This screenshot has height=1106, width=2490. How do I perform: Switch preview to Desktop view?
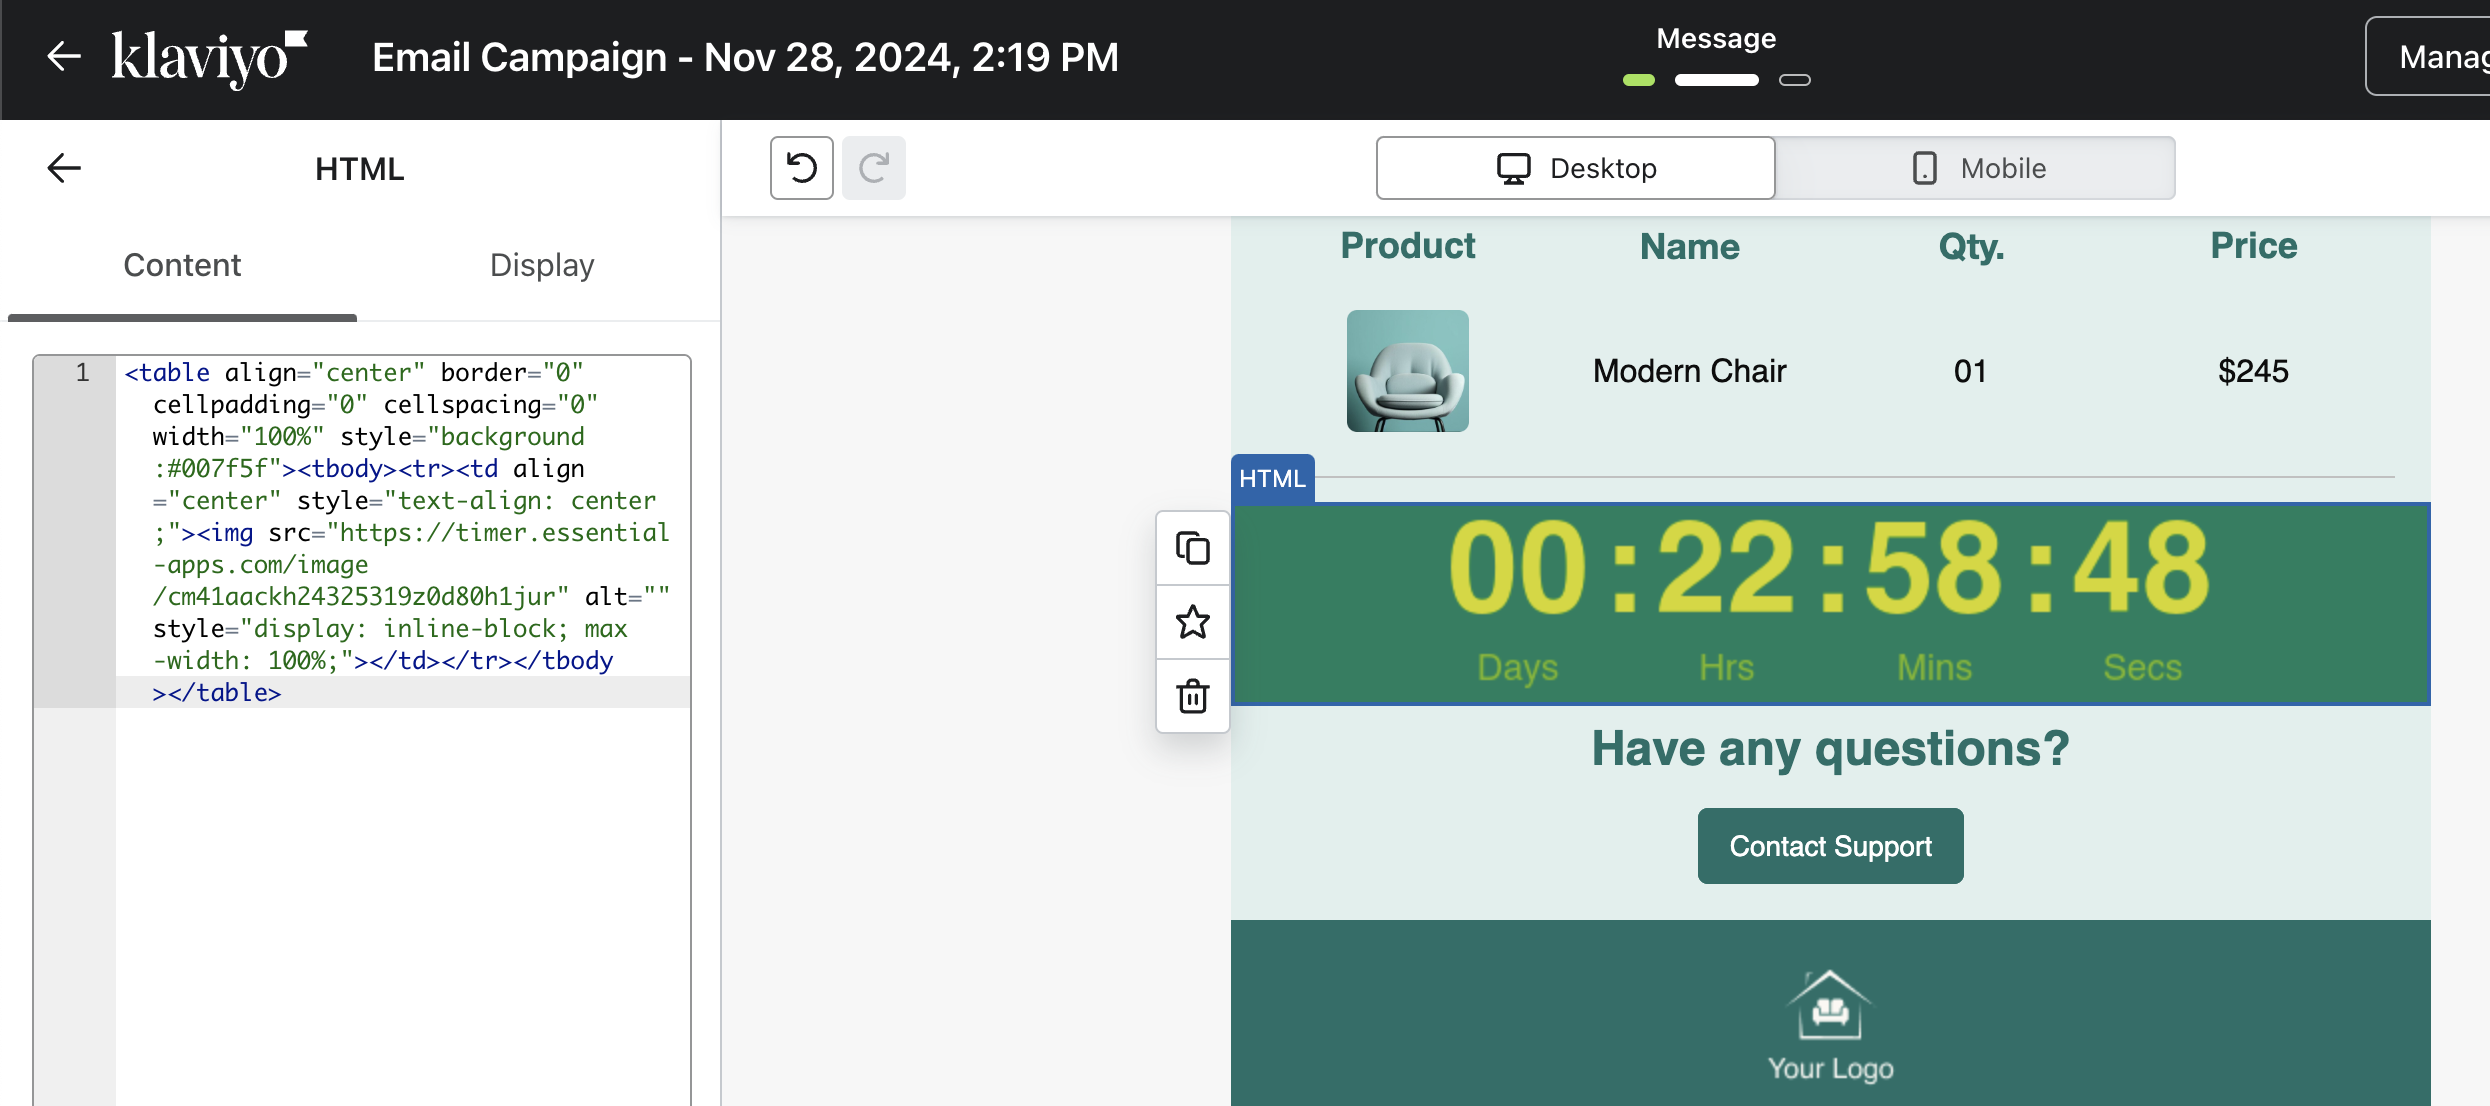[x=1575, y=168]
